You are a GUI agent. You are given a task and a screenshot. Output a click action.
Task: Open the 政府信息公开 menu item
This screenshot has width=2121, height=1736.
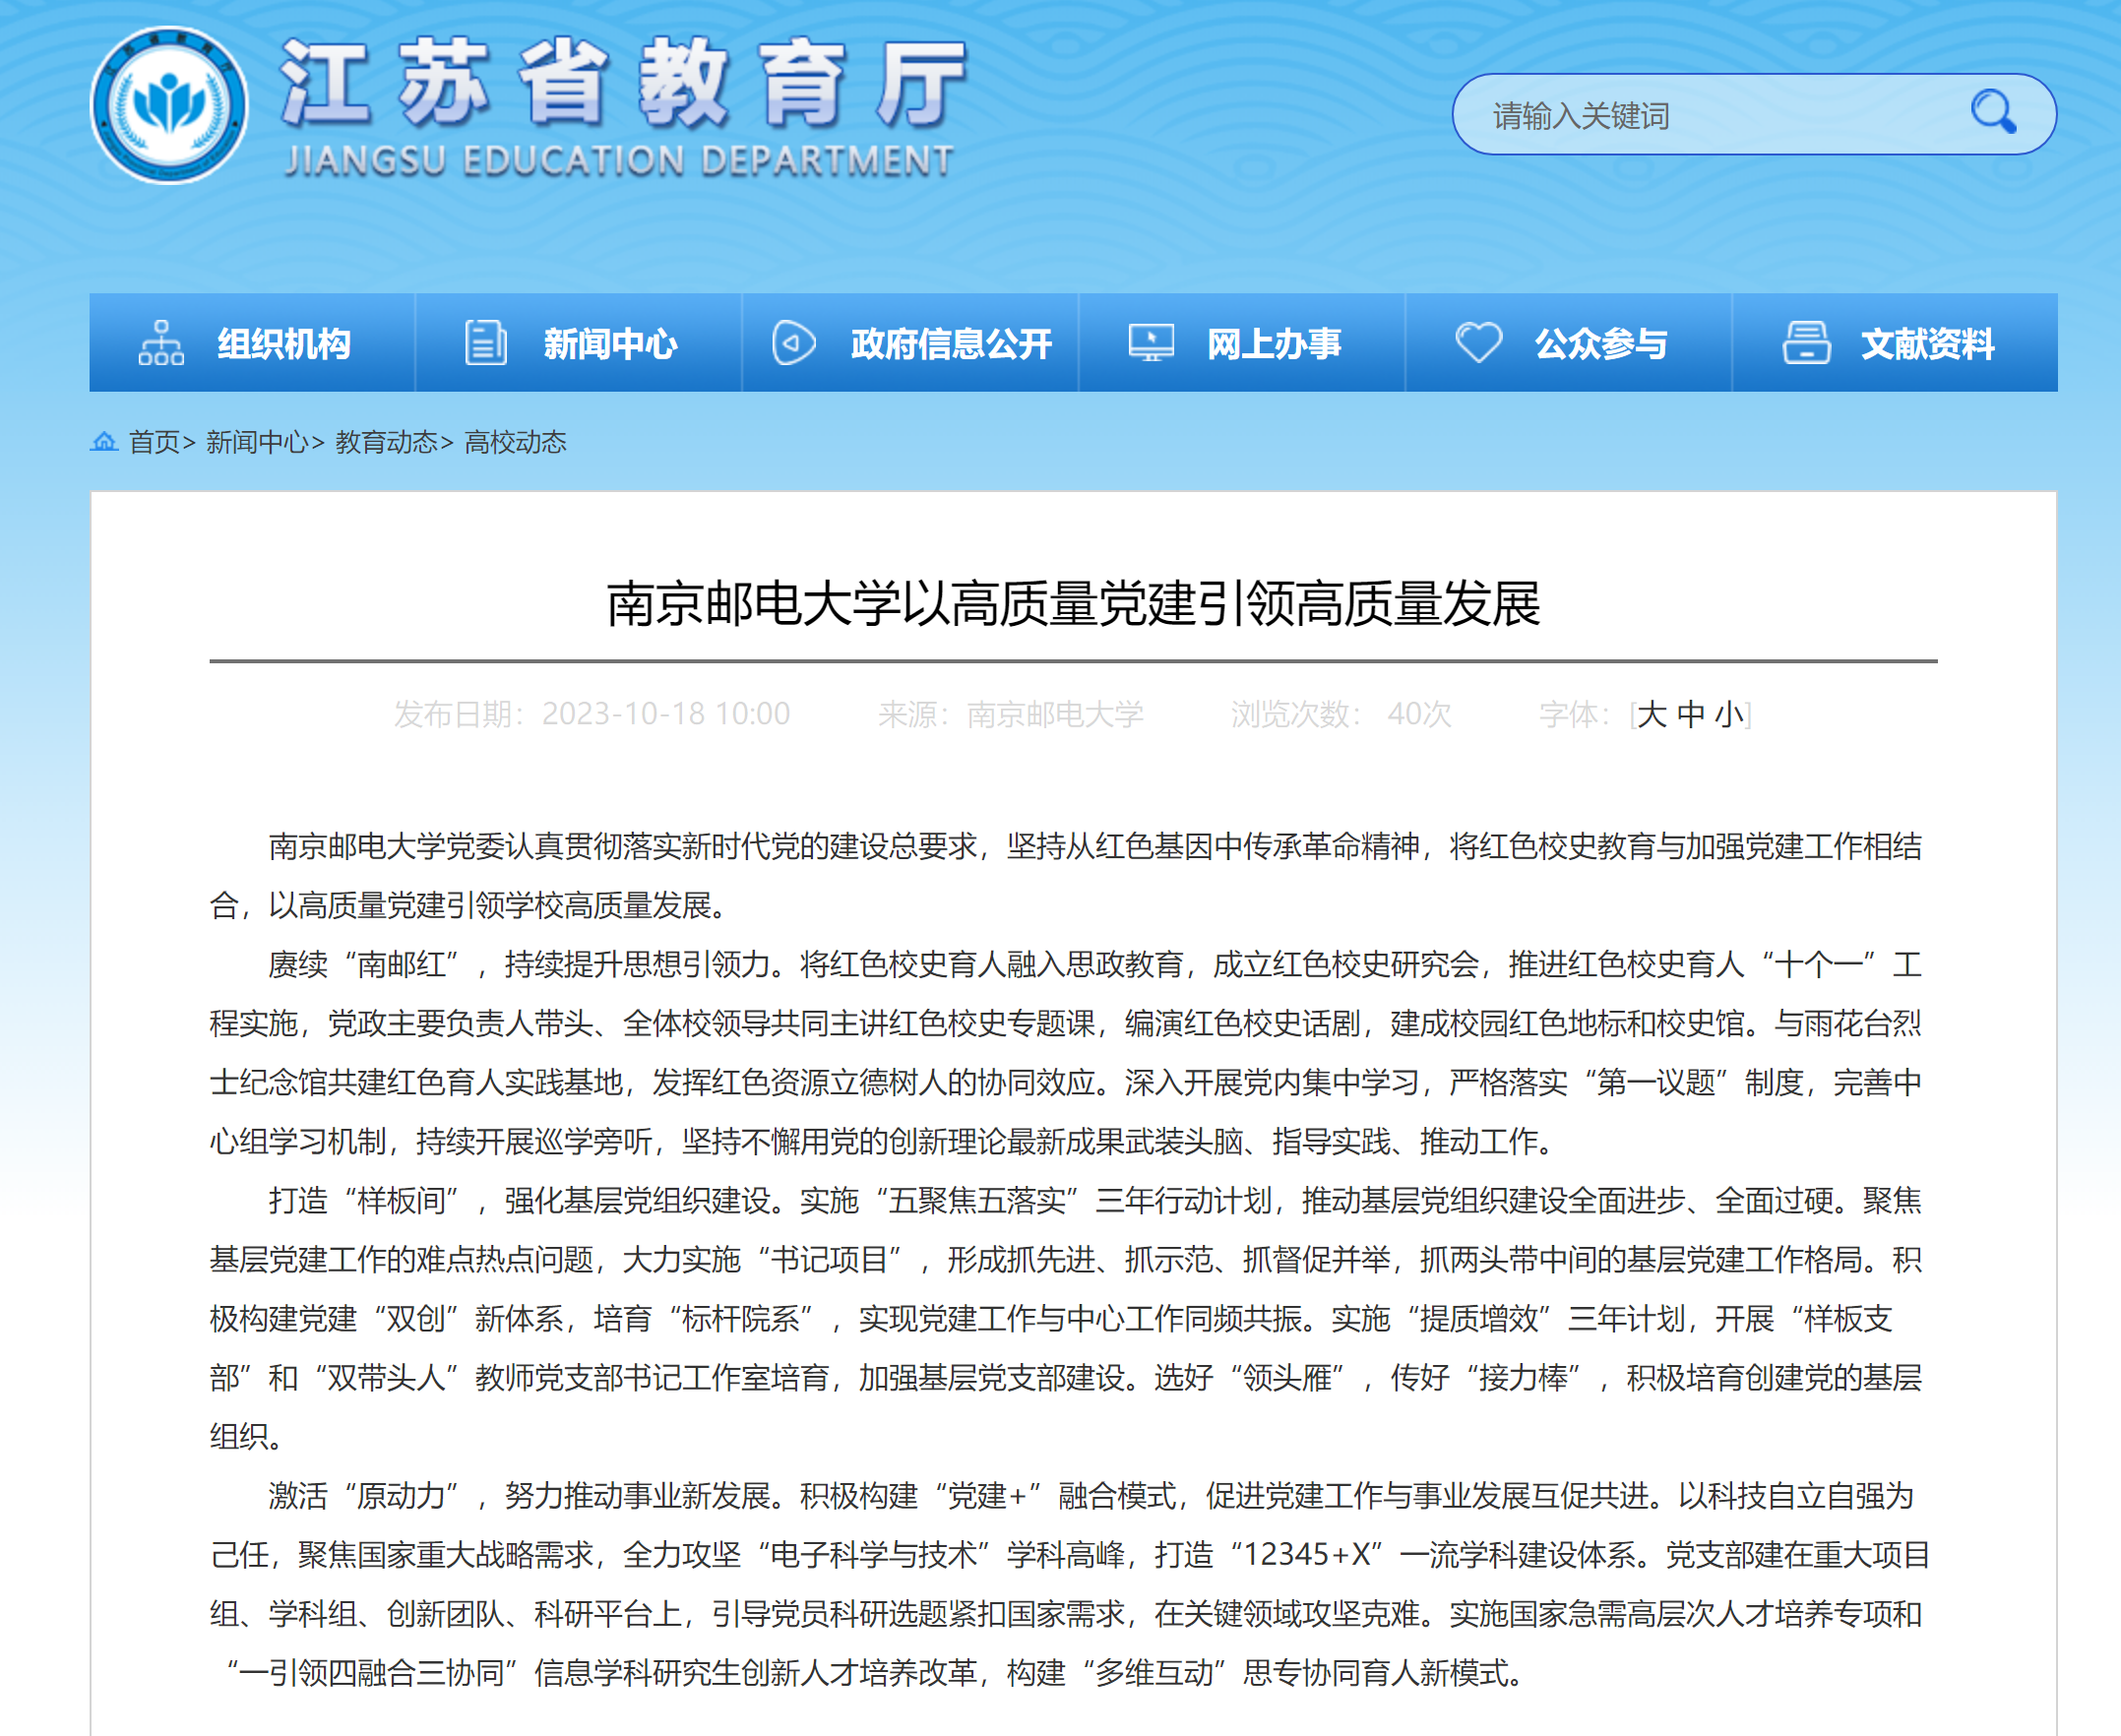click(x=950, y=344)
